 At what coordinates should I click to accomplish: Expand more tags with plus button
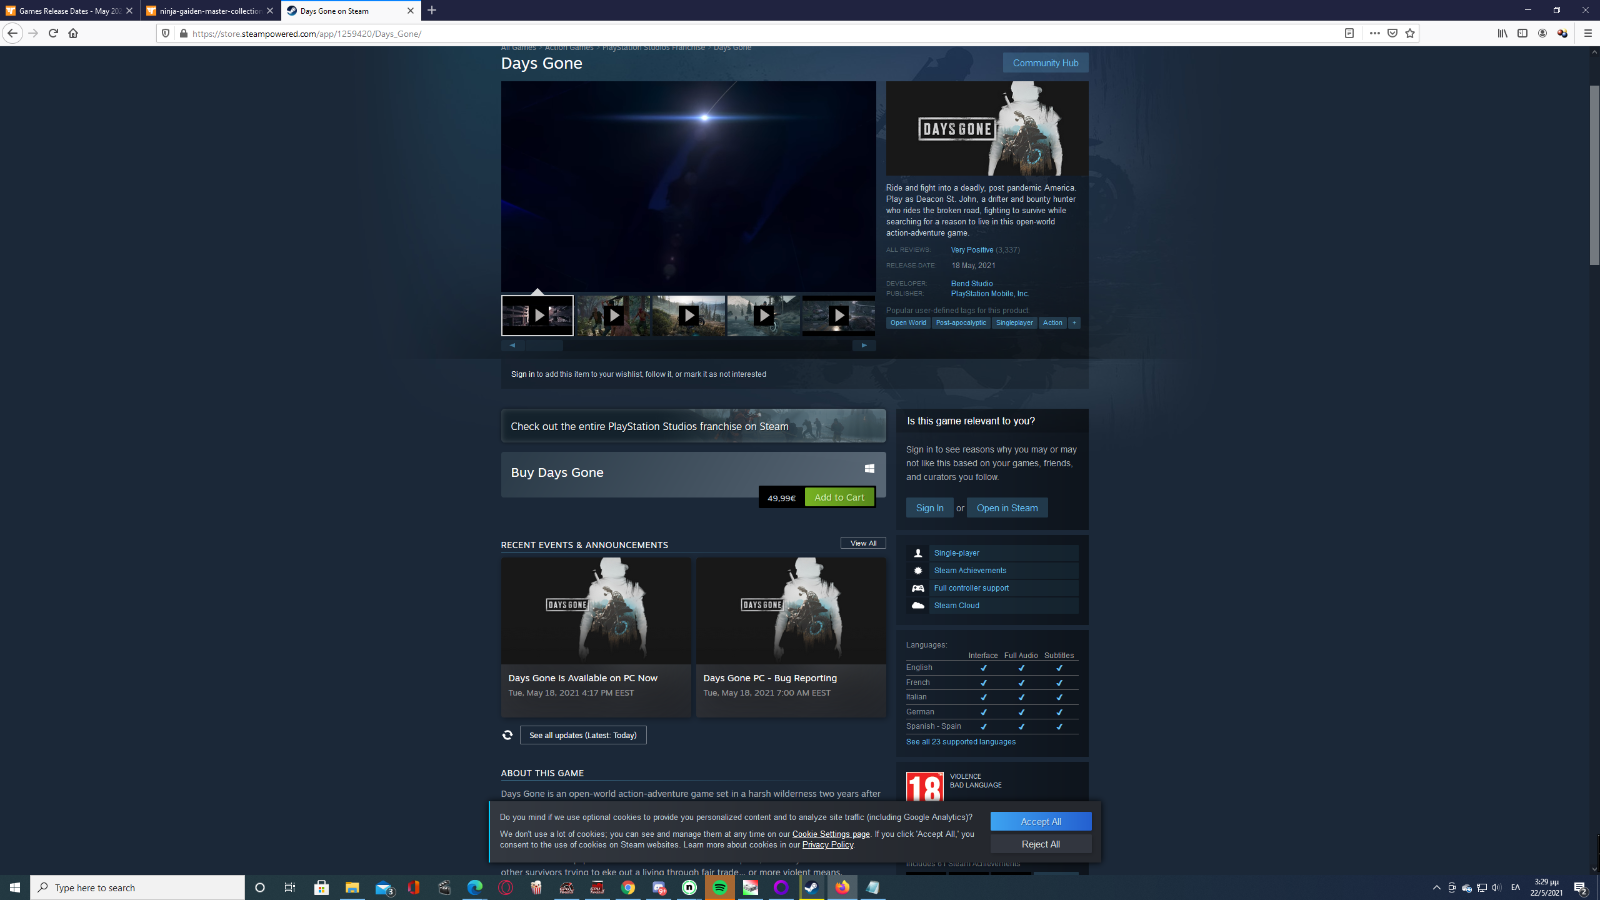click(1075, 323)
